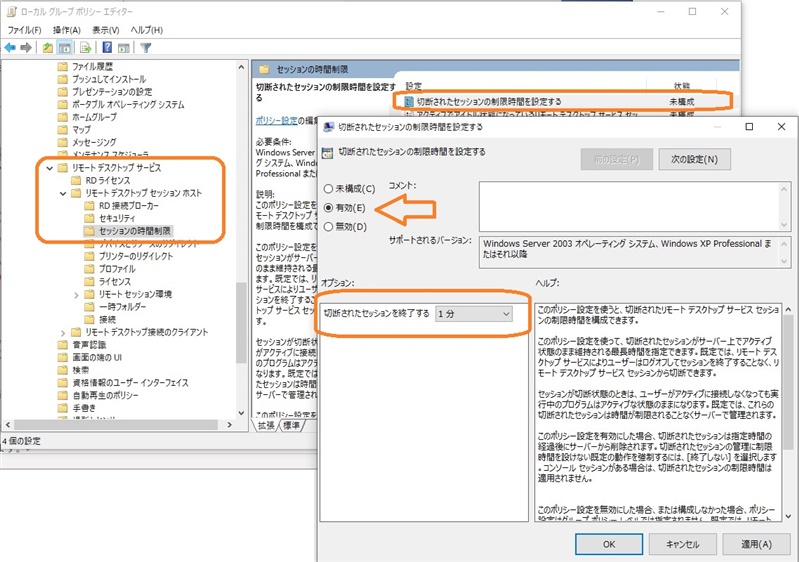The image size is (799, 562).
Task: Click the folder icon beside 一時フォルダー
Action: 89,307
